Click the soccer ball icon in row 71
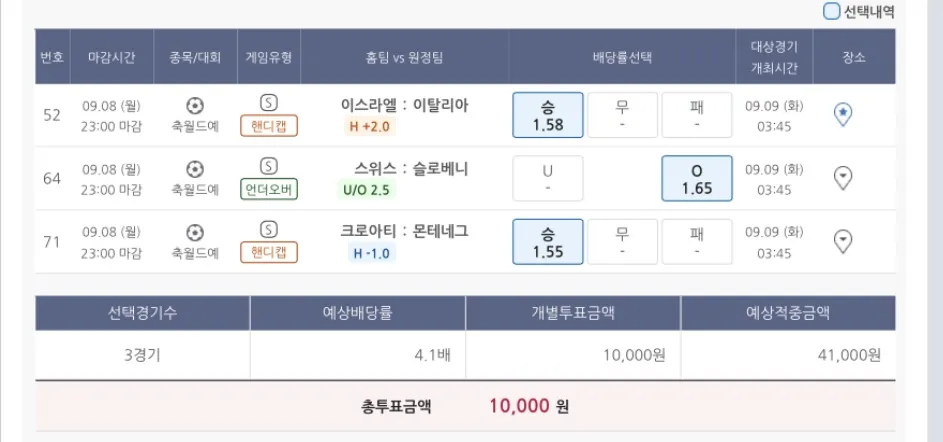Image resolution: width=943 pixels, height=442 pixels. pyautogui.click(x=195, y=231)
